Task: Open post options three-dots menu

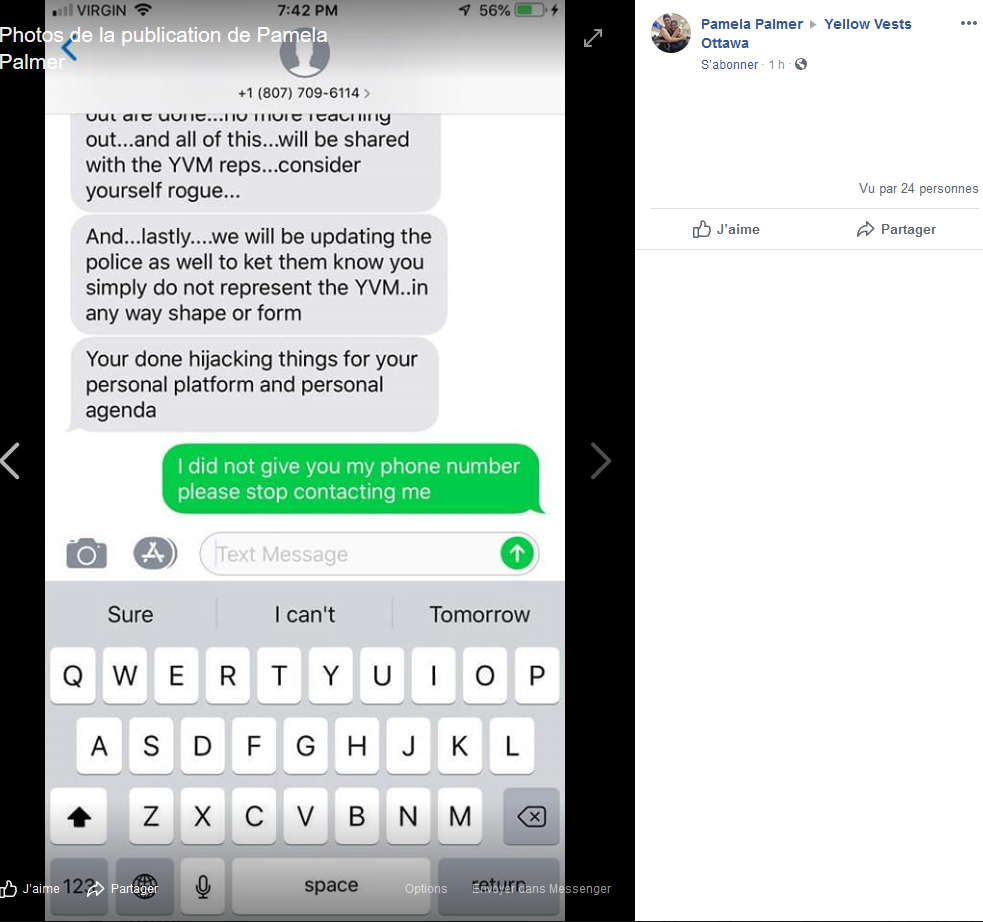Action: pos(969,23)
